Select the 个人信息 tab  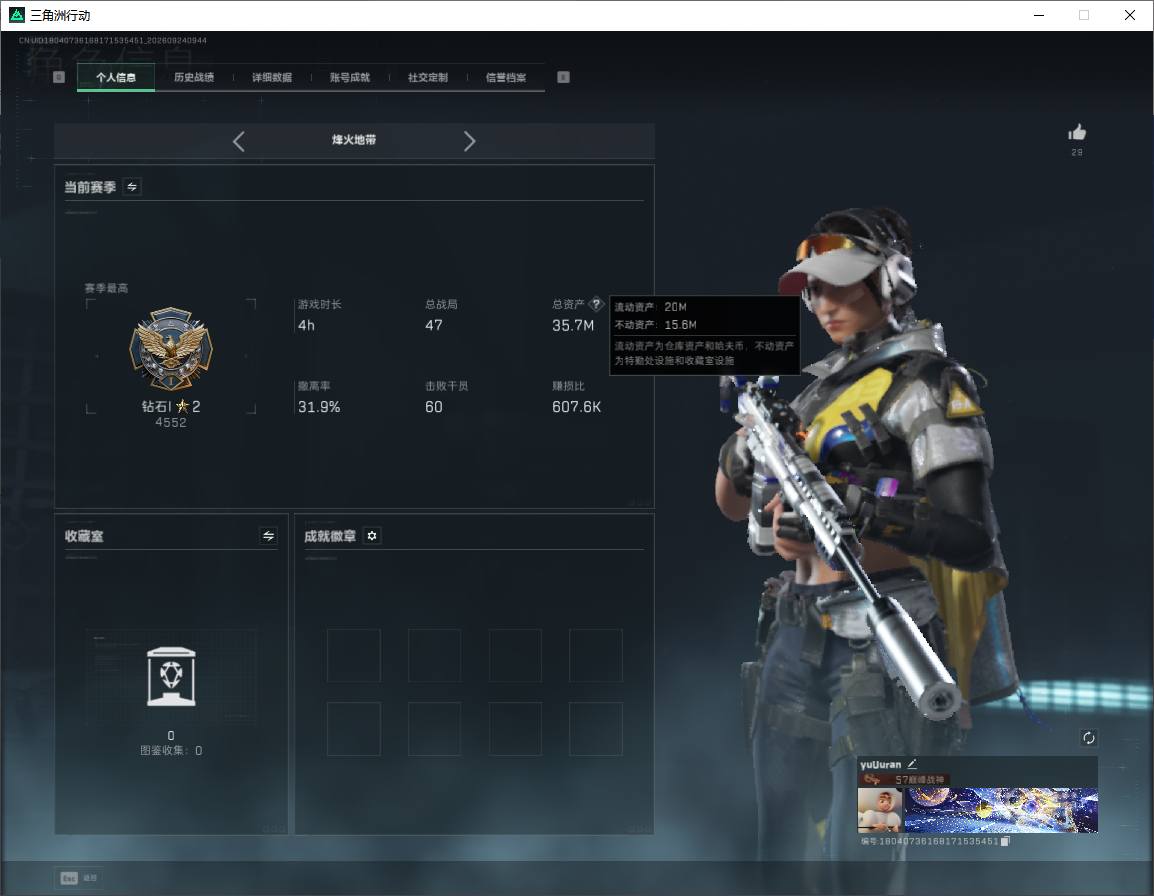(116, 77)
